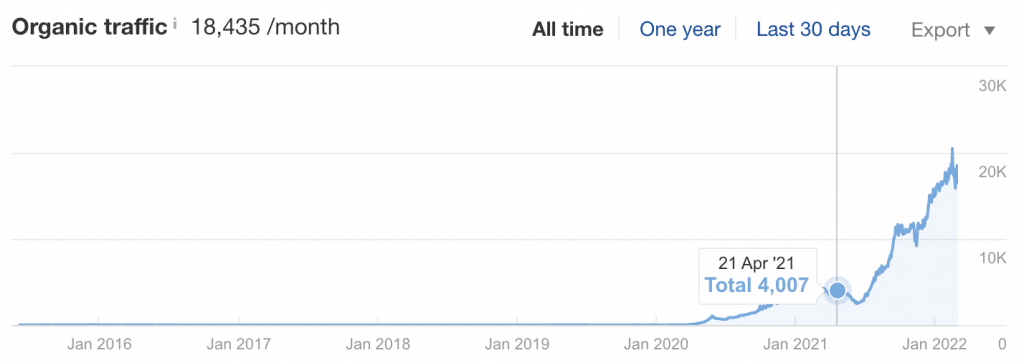
Task: Click the 18,435 /month traffic figure
Action: (x=266, y=27)
